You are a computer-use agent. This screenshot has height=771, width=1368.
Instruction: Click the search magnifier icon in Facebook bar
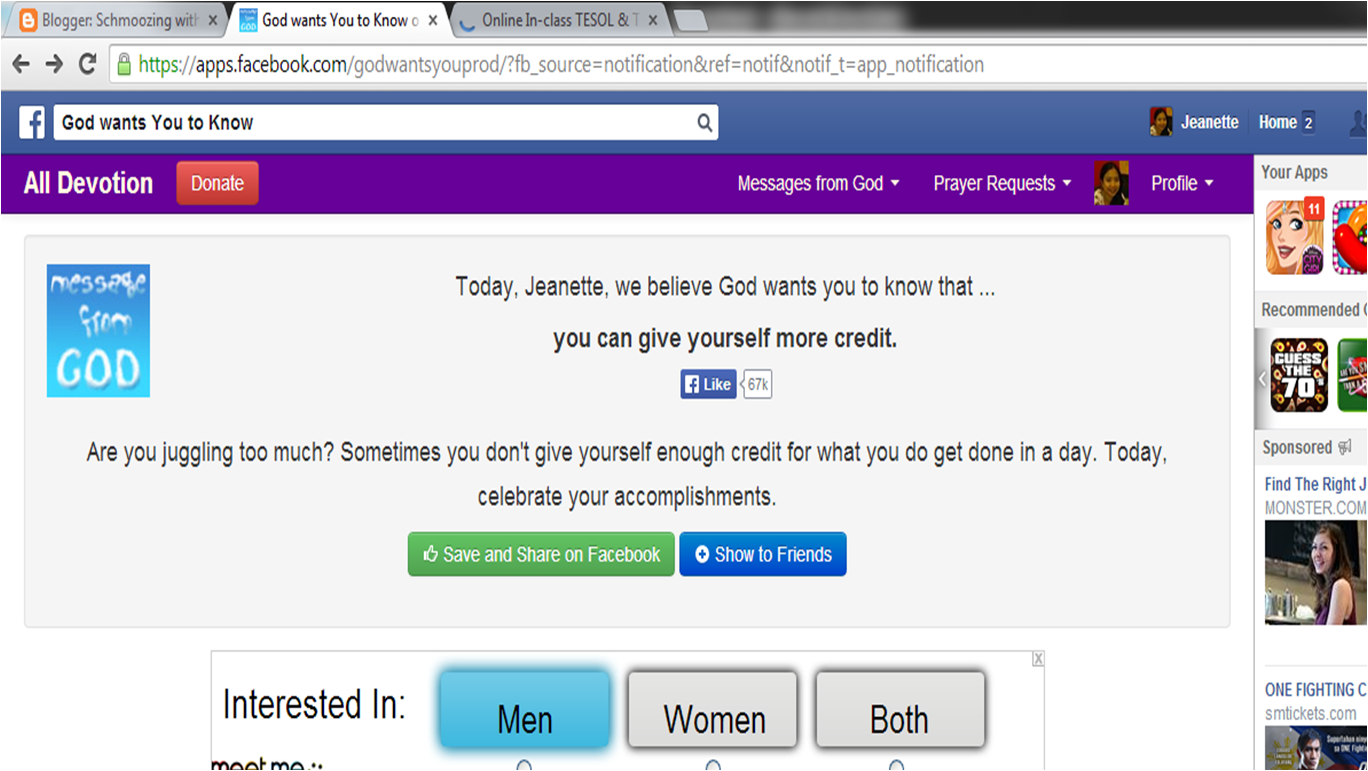coord(705,123)
